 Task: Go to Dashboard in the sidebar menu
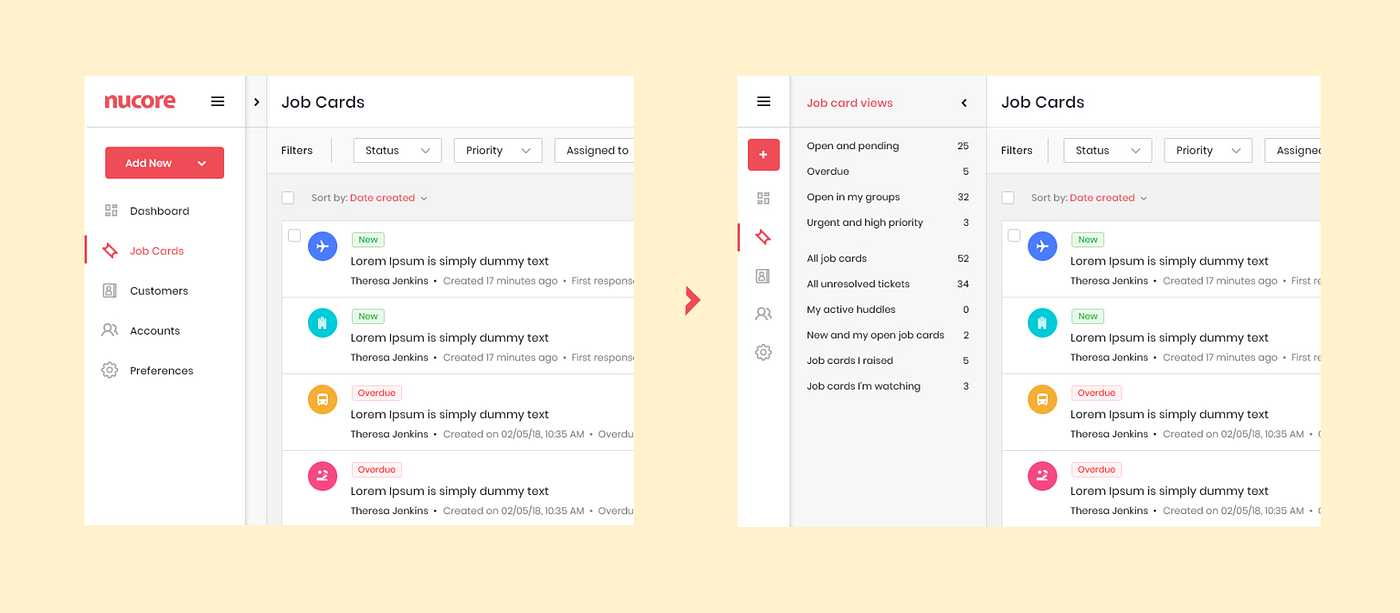tap(160, 211)
